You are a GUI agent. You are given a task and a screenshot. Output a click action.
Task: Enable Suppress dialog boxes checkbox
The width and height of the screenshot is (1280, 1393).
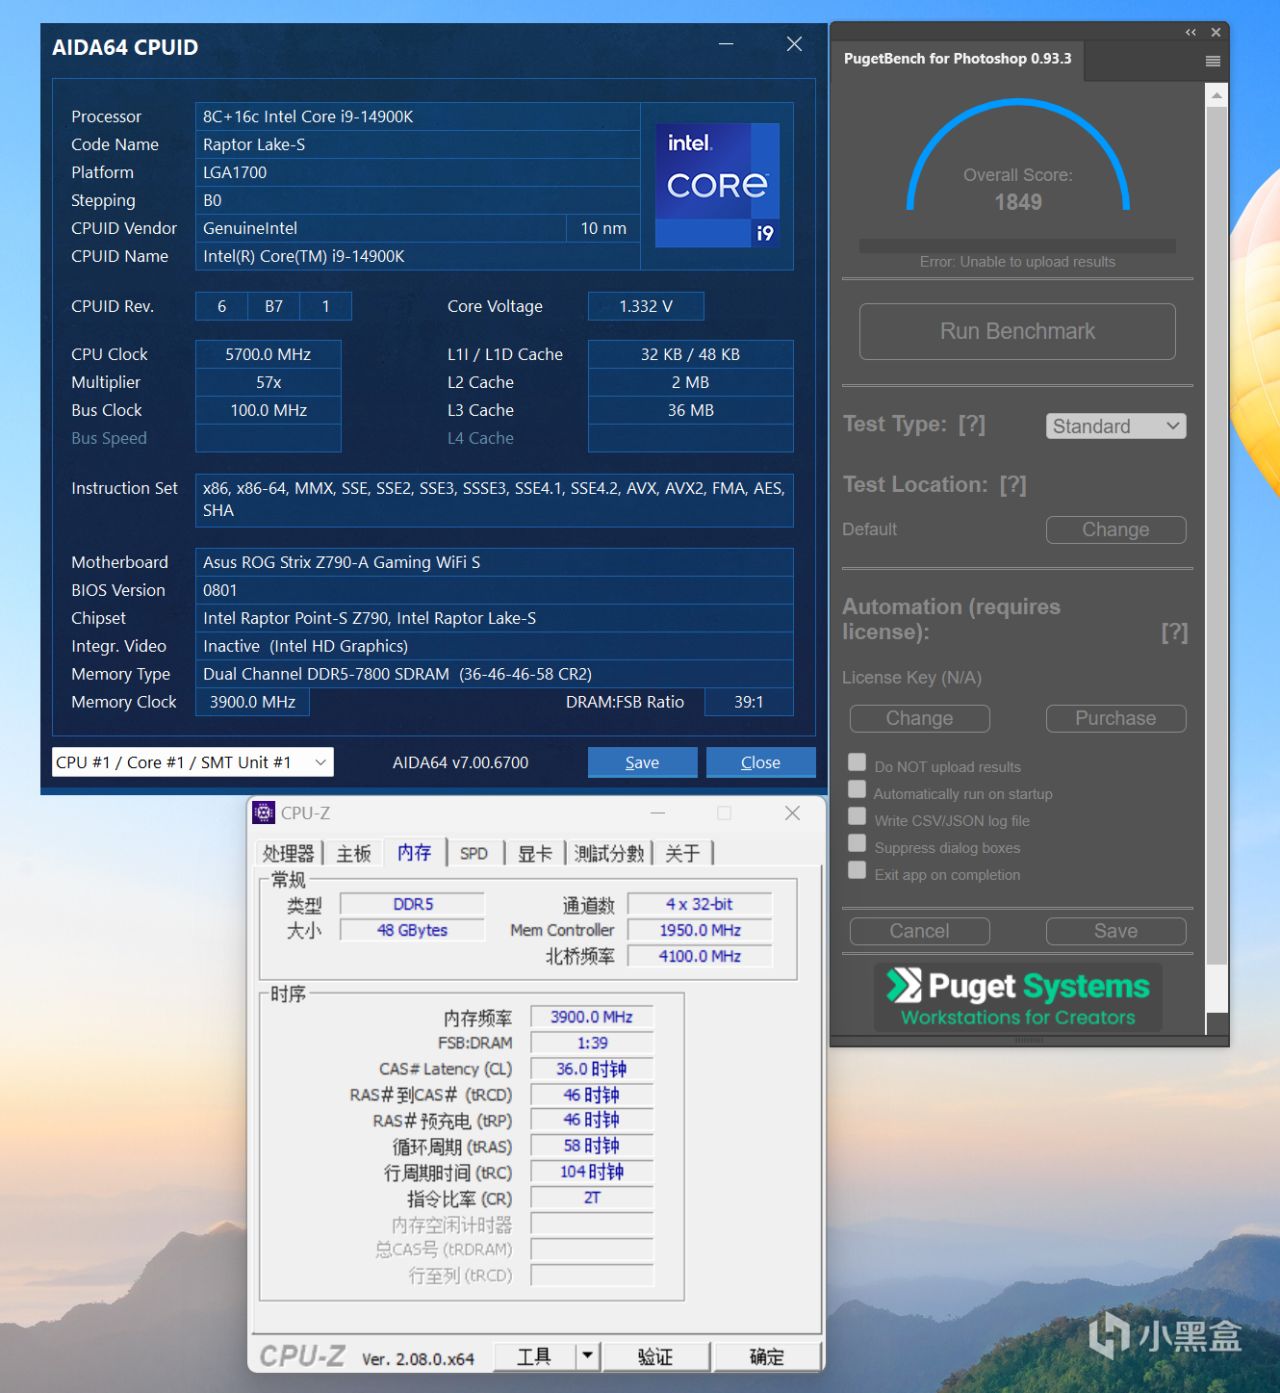[x=857, y=843]
